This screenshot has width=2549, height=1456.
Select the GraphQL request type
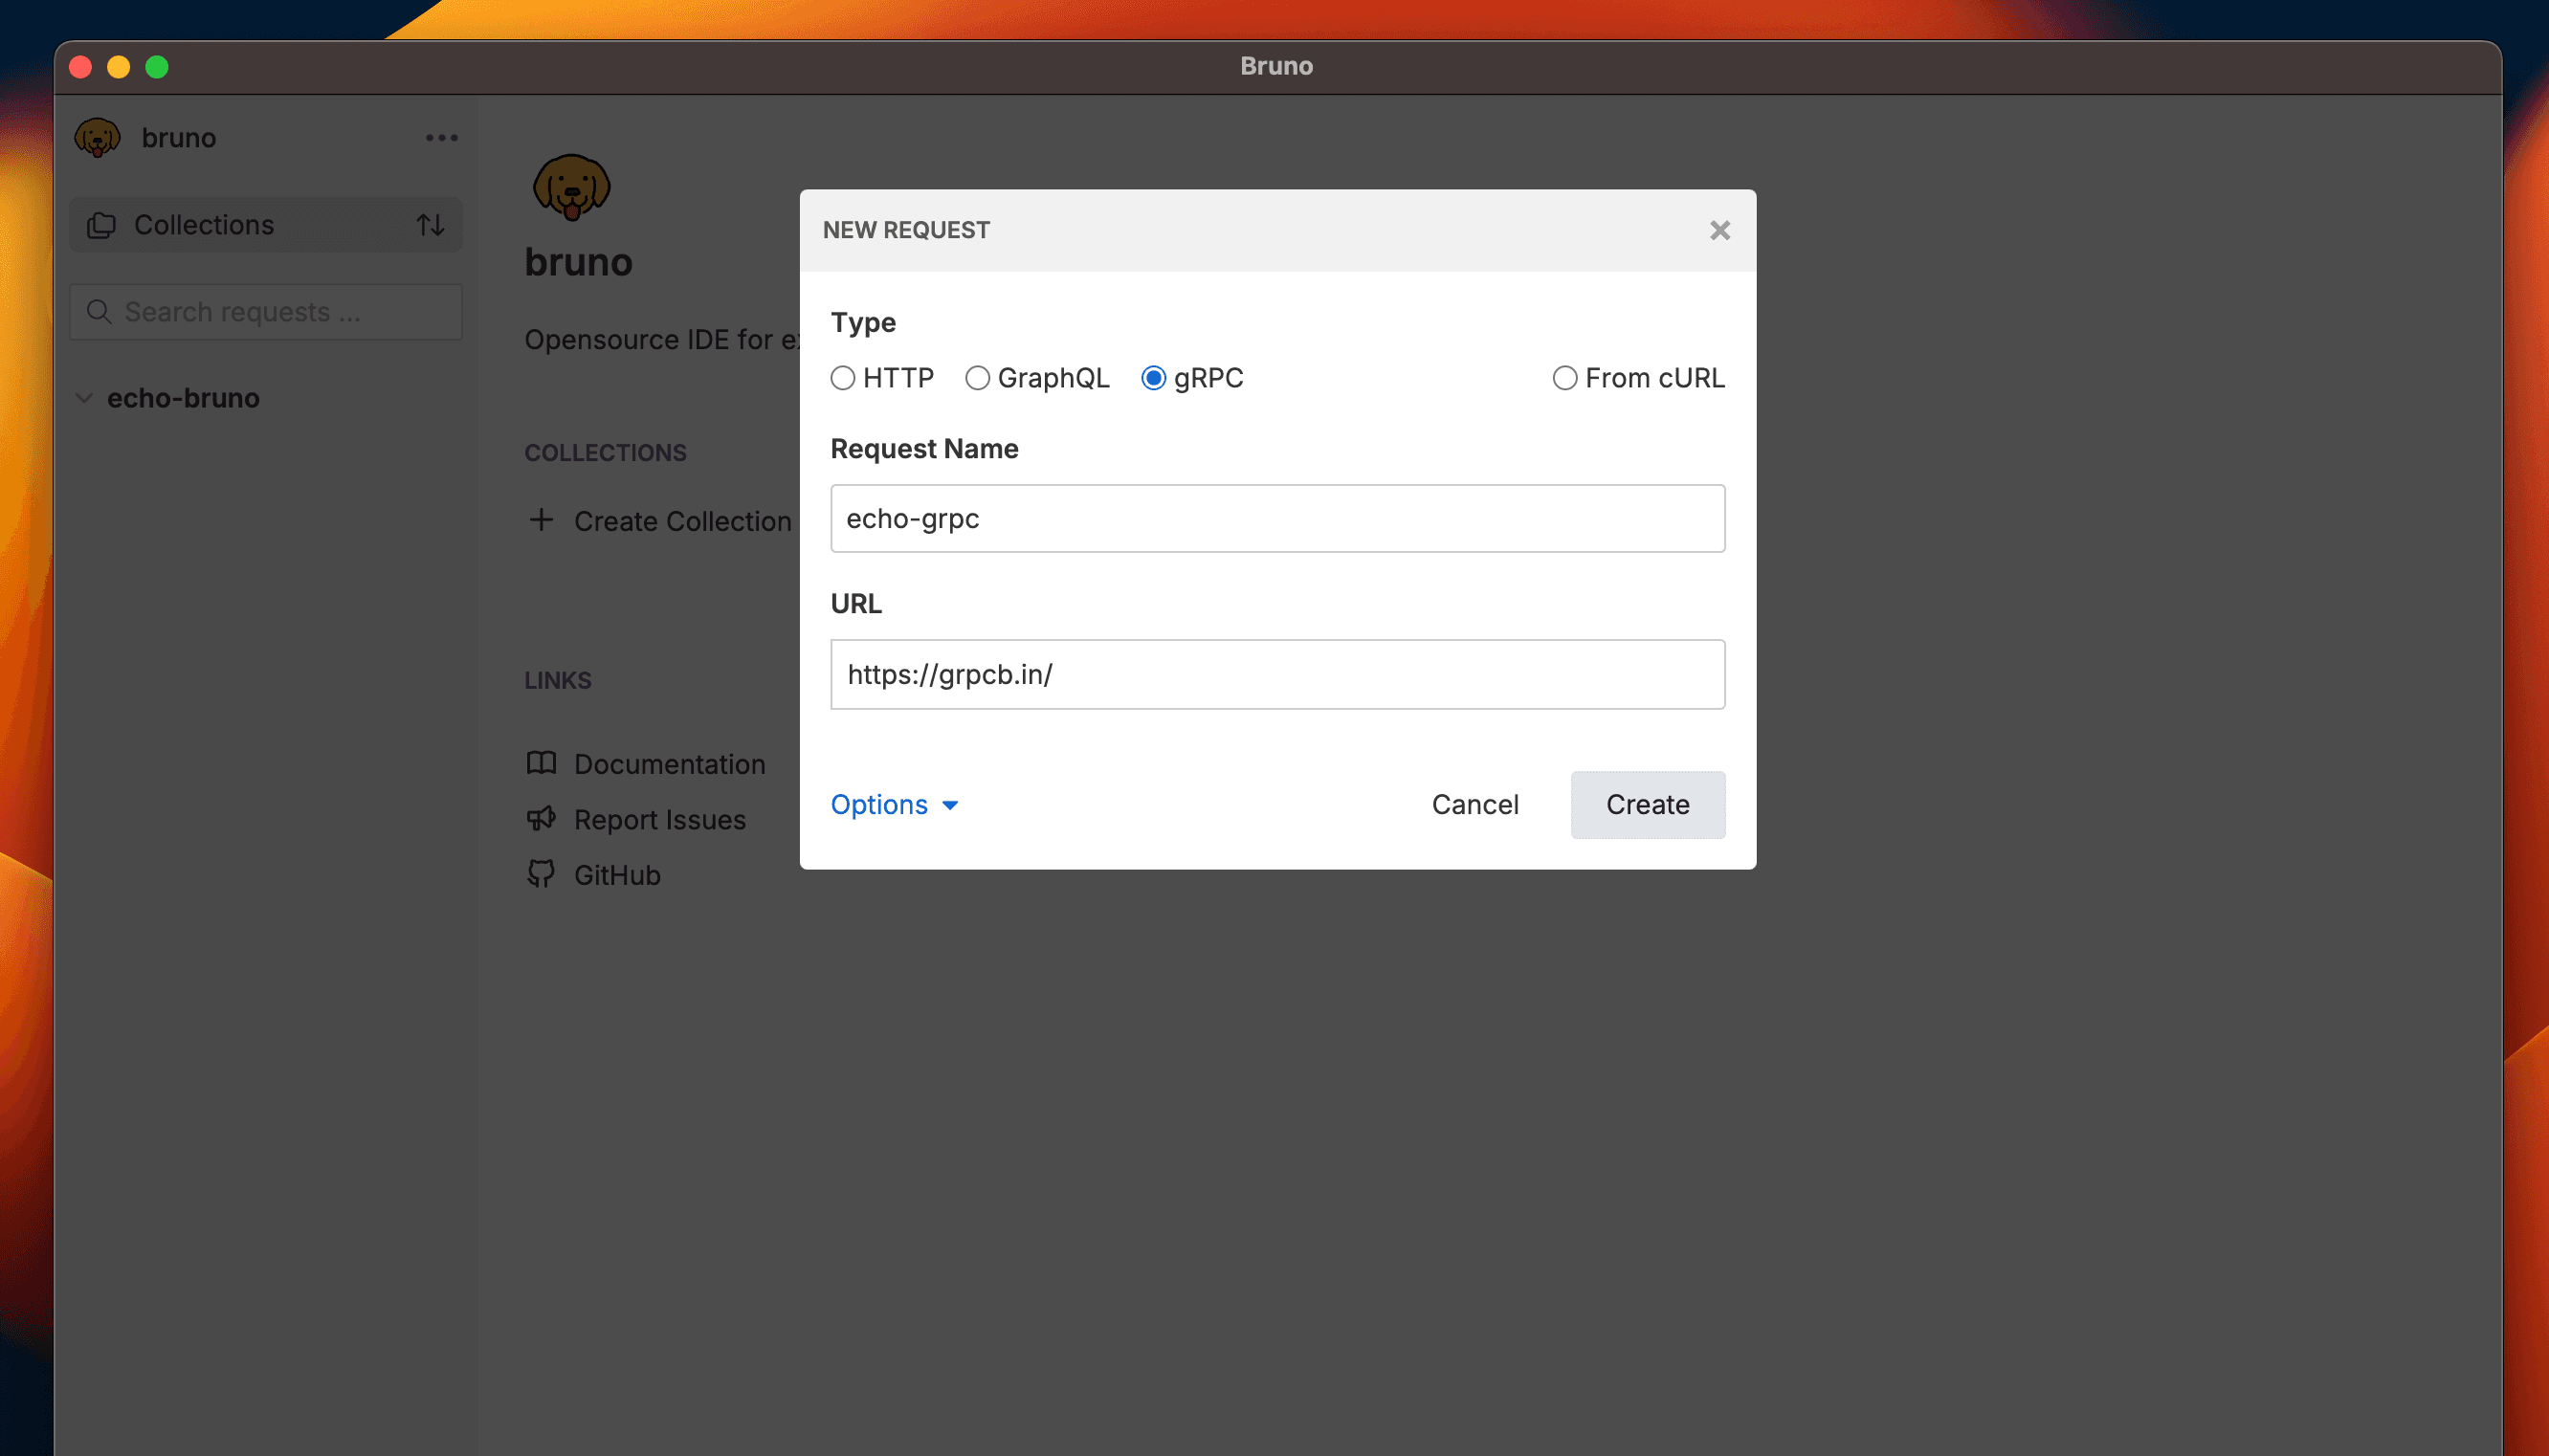pos(978,378)
